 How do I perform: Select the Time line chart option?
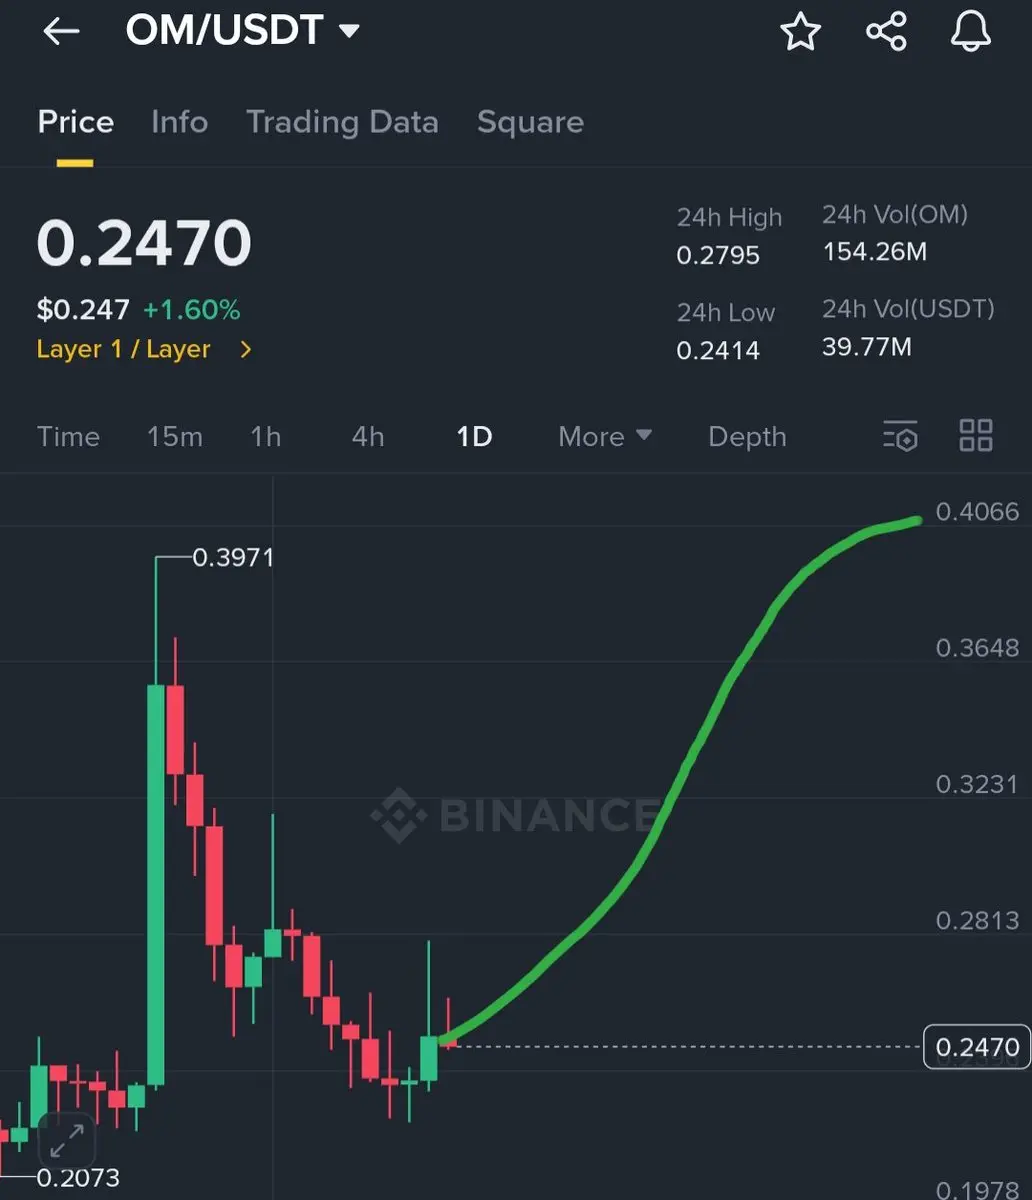click(68, 436)
